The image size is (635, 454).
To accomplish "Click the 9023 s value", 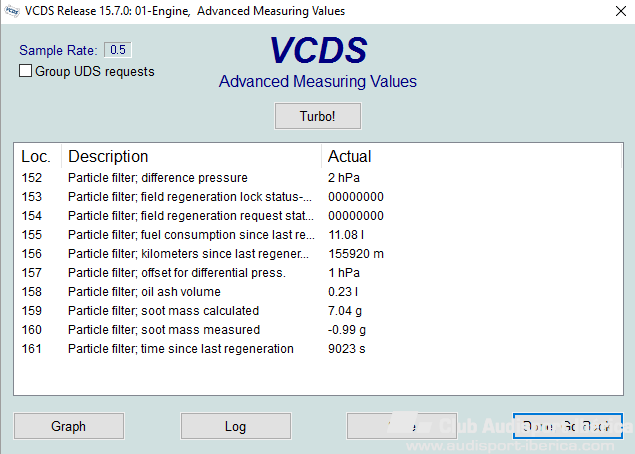I will pos(347,349).
